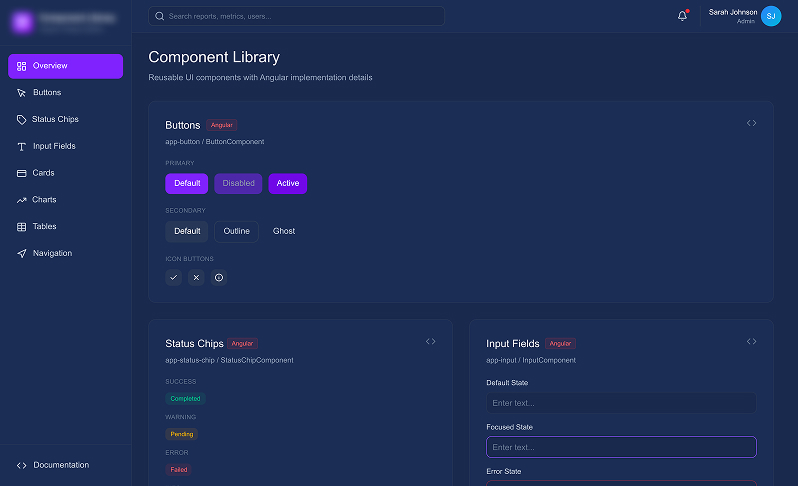
Task: Show code for Input Fields card
Action: click(751, 341)
